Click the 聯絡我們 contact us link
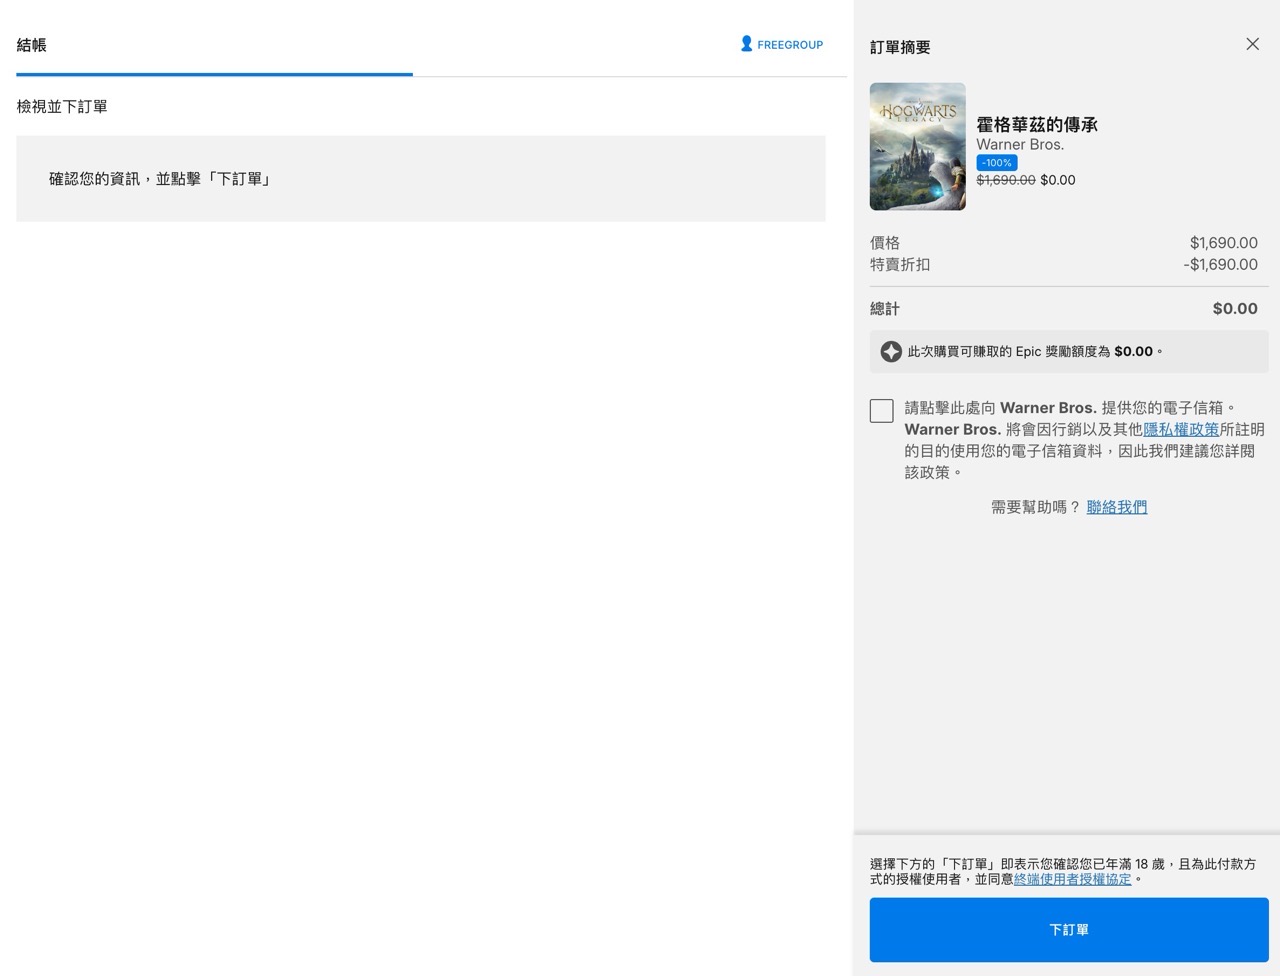Screen dimensions: 1280x976 pyautogui.click(x=1116, y=507)
